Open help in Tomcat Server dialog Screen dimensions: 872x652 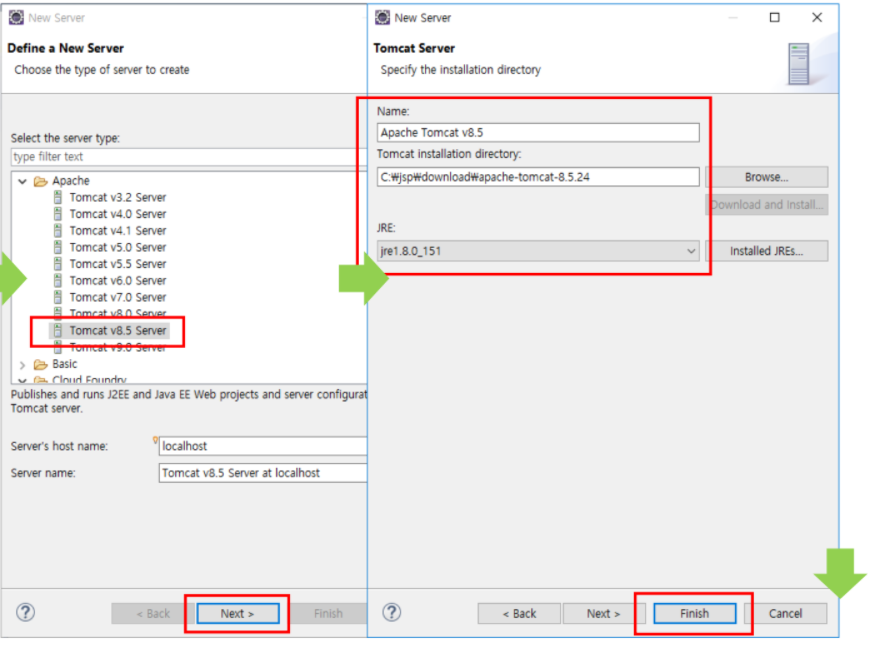click(392, 613)
